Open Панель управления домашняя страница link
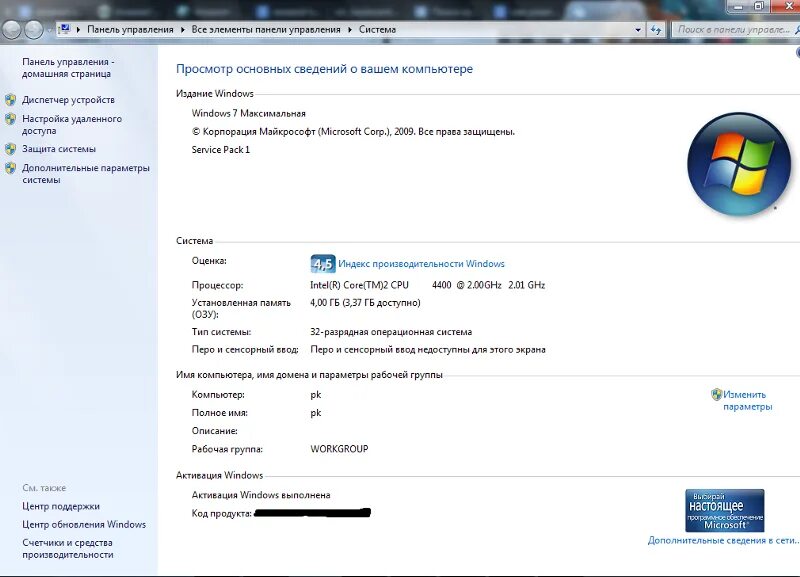Viewport: 800px width, 577px height. [x=67, y=68]
